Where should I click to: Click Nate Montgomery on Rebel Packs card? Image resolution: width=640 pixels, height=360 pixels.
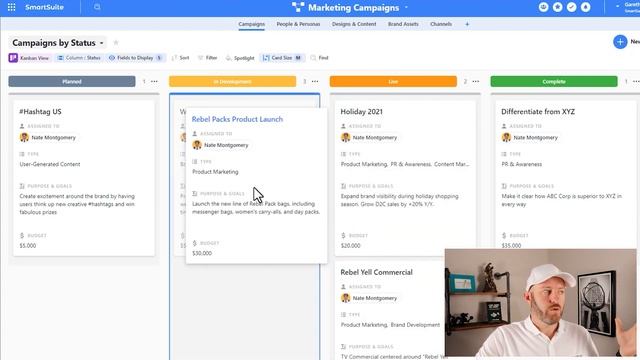click(221, 145)
